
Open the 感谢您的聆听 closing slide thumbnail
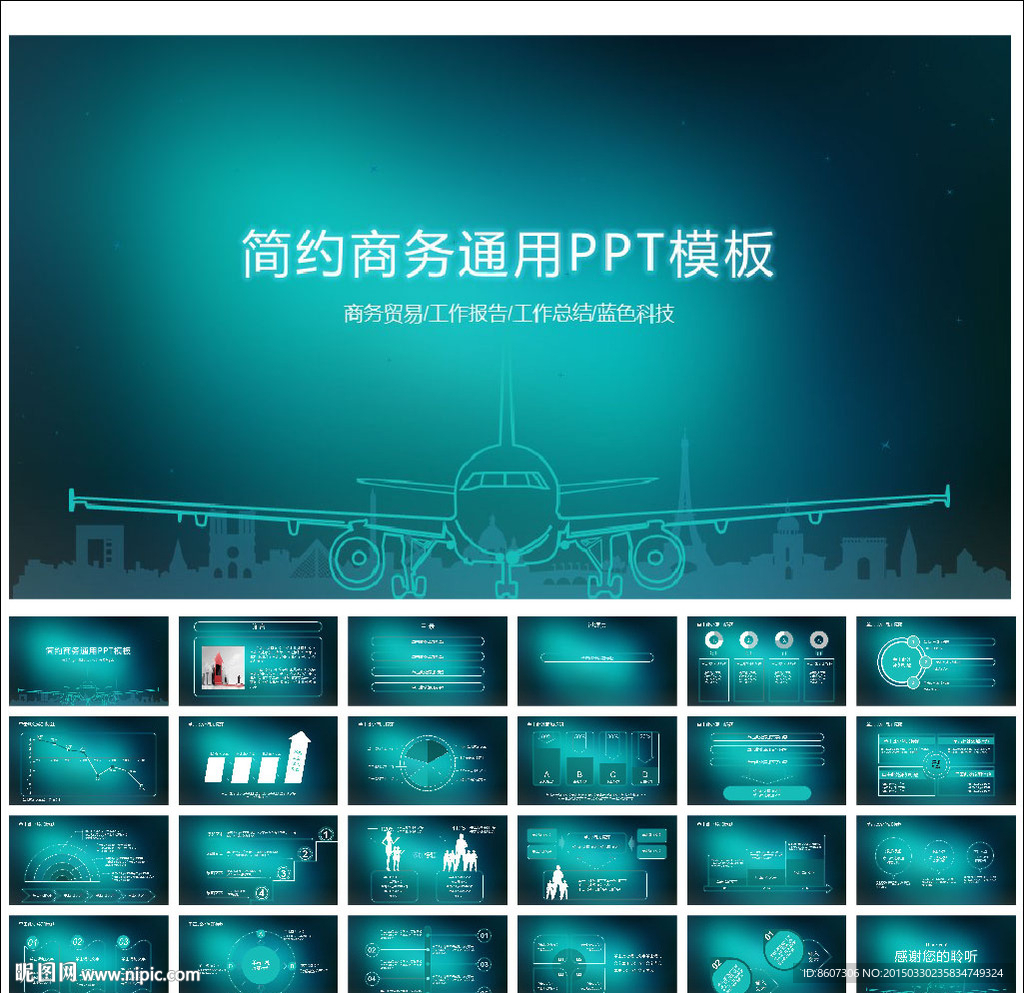[x=936, y=954]
